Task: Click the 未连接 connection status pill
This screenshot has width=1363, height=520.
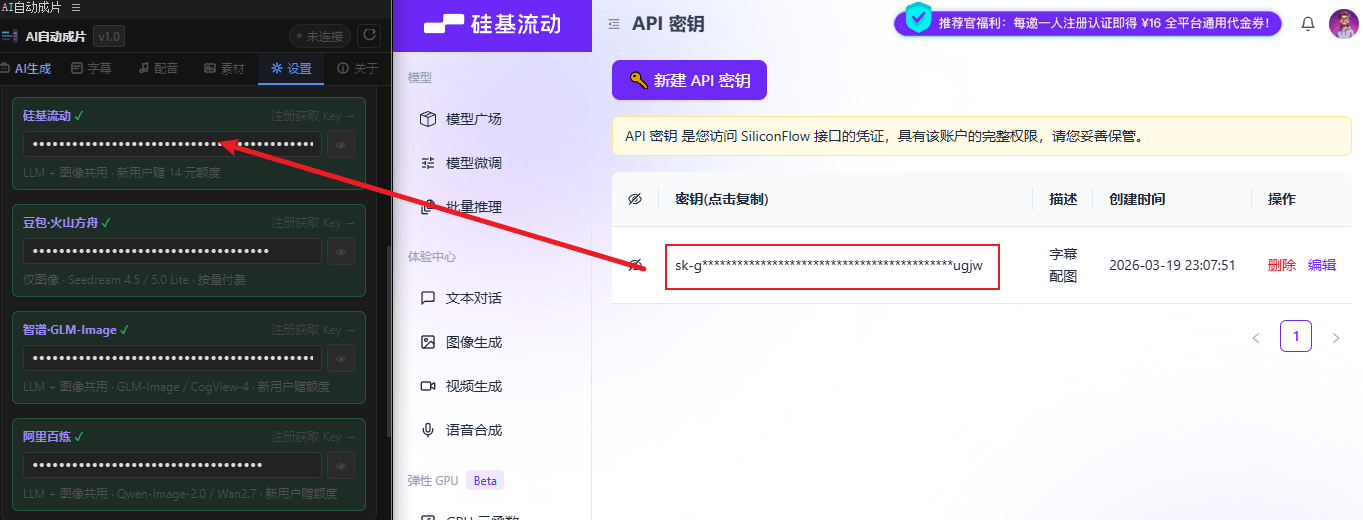Action: (320, 36)
